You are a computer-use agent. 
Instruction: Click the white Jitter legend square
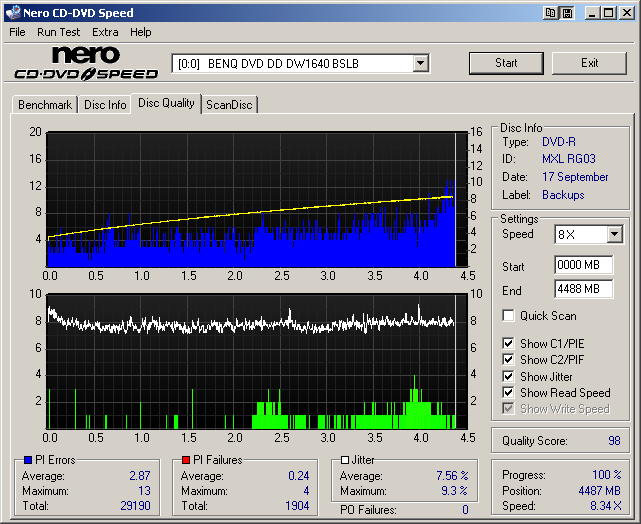pos(343,460)
